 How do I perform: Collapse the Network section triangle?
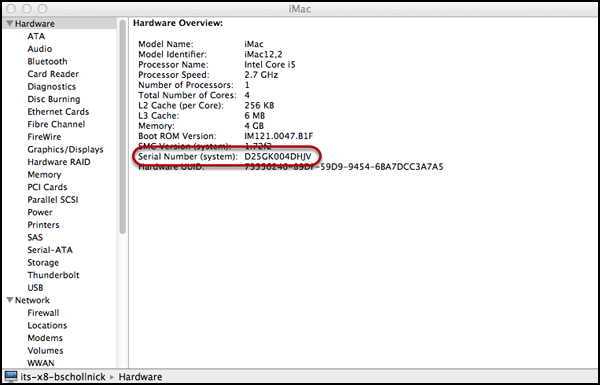click(10, 300)
